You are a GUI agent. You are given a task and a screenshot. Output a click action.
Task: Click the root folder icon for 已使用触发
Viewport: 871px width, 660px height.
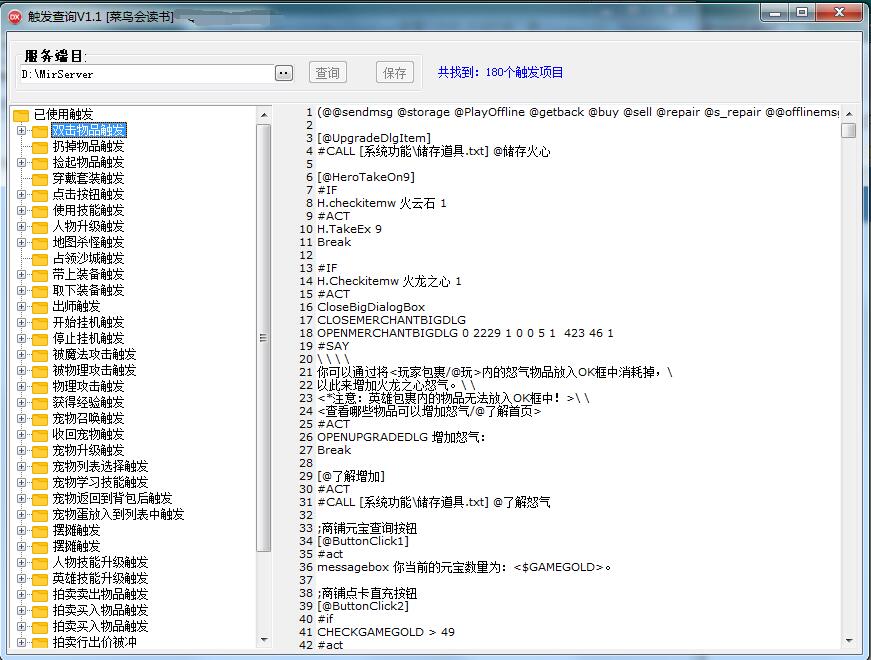pyautogui.click(x=21, y=115)
